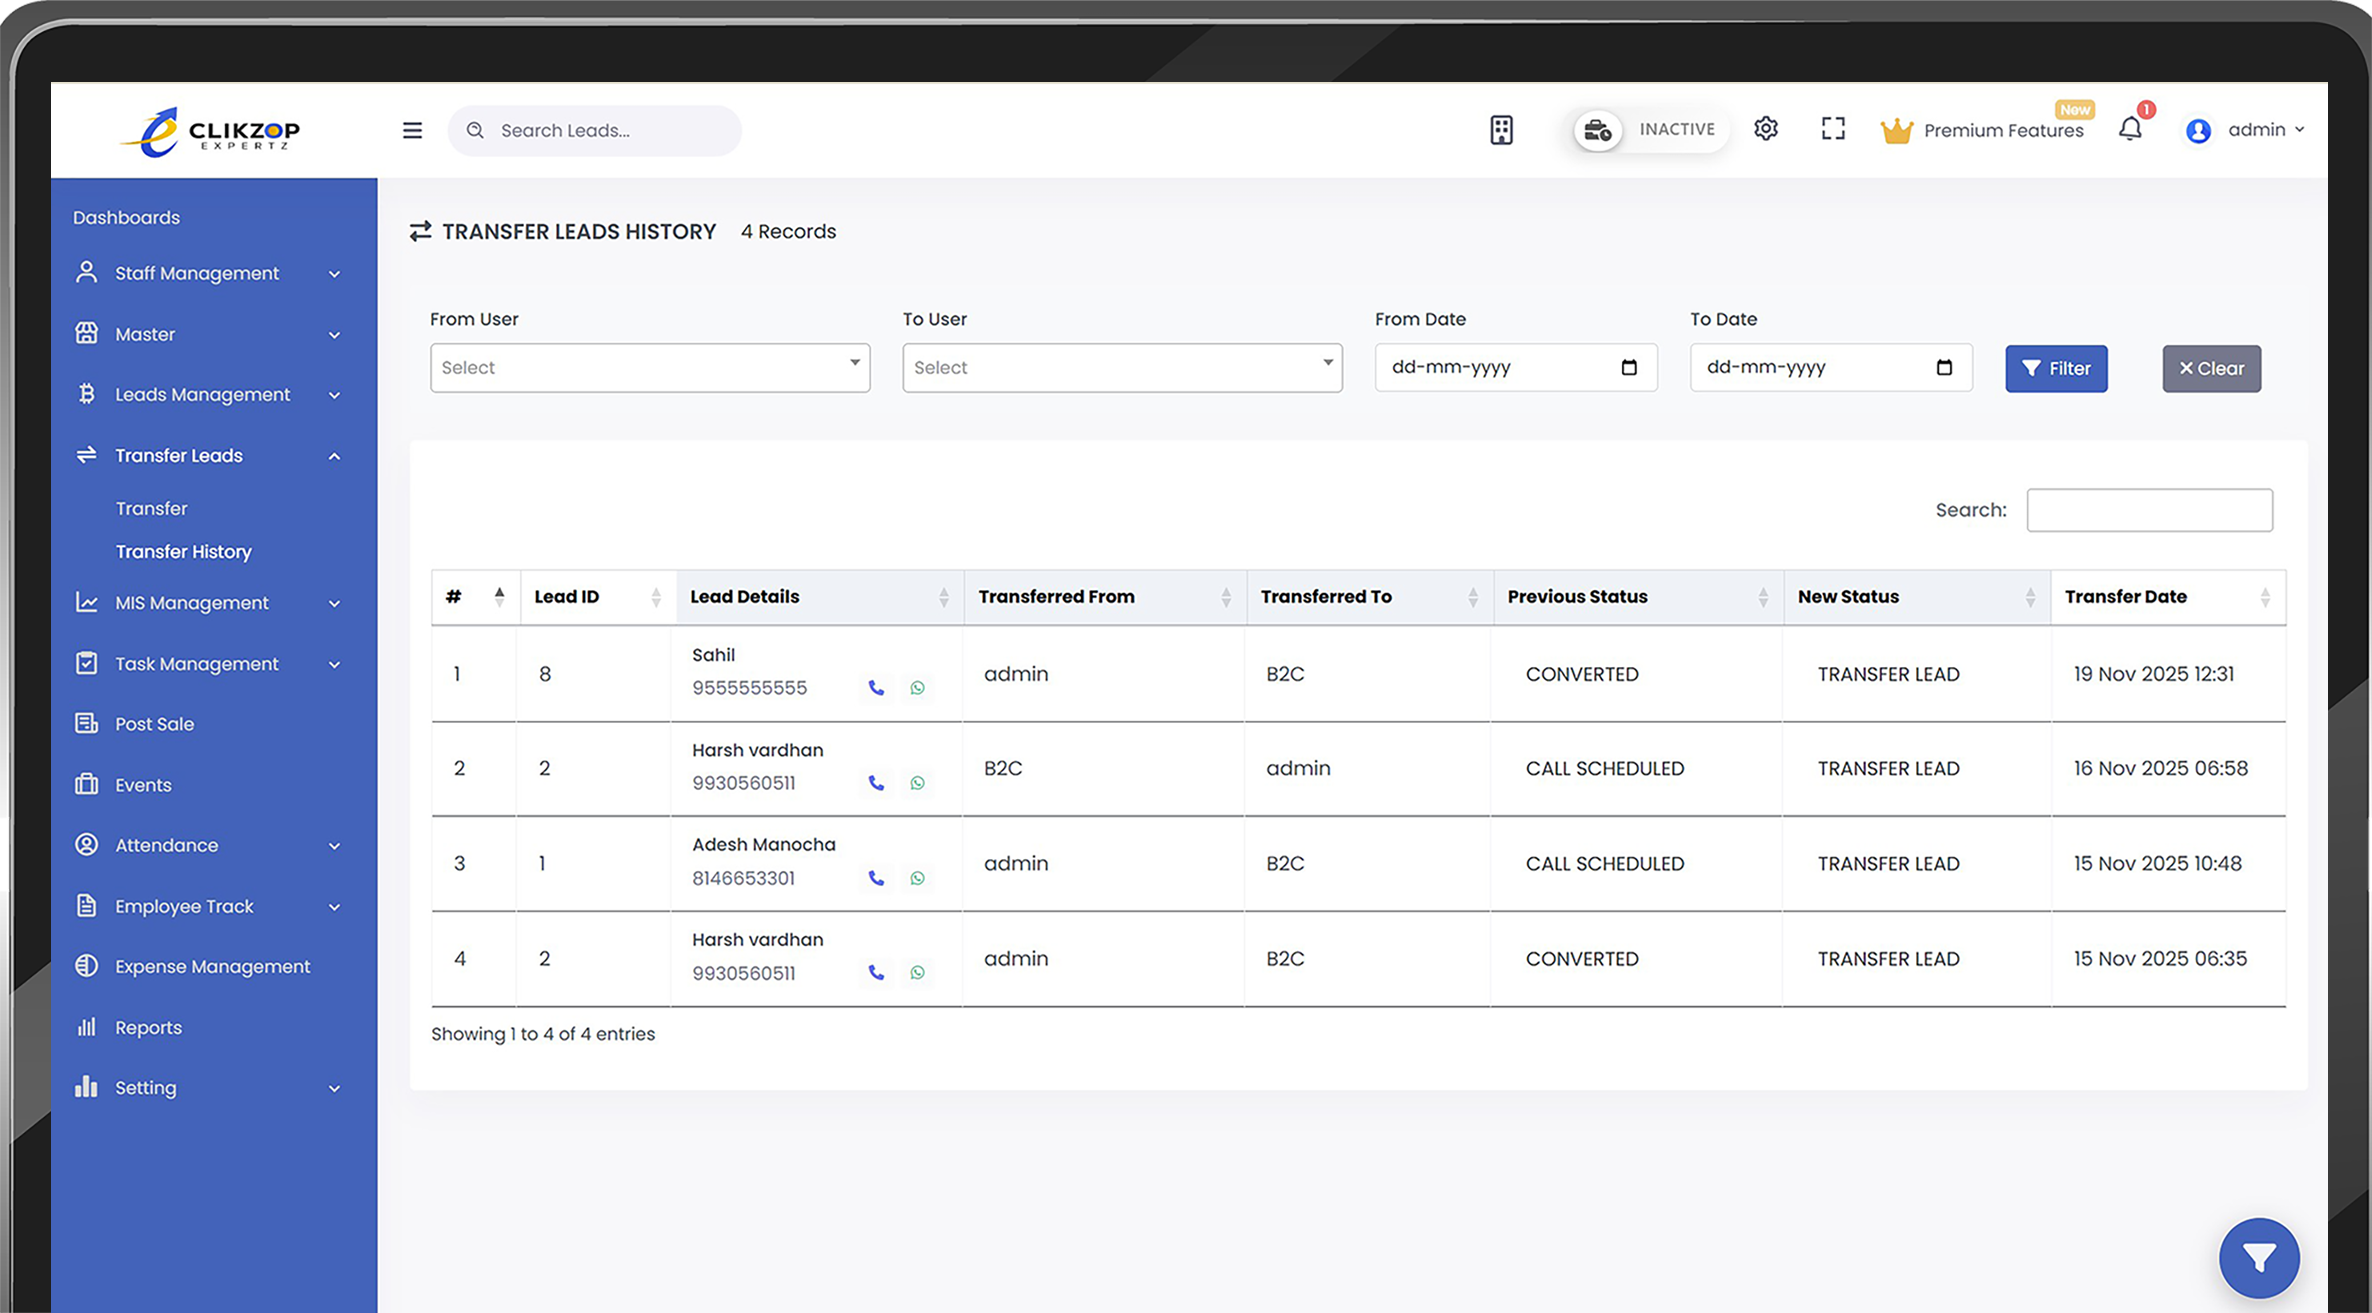Image resolution: width=2372 pixels, height=1313 pixels.
Task: Open the From User select dropdown
Action: point(649,367)
